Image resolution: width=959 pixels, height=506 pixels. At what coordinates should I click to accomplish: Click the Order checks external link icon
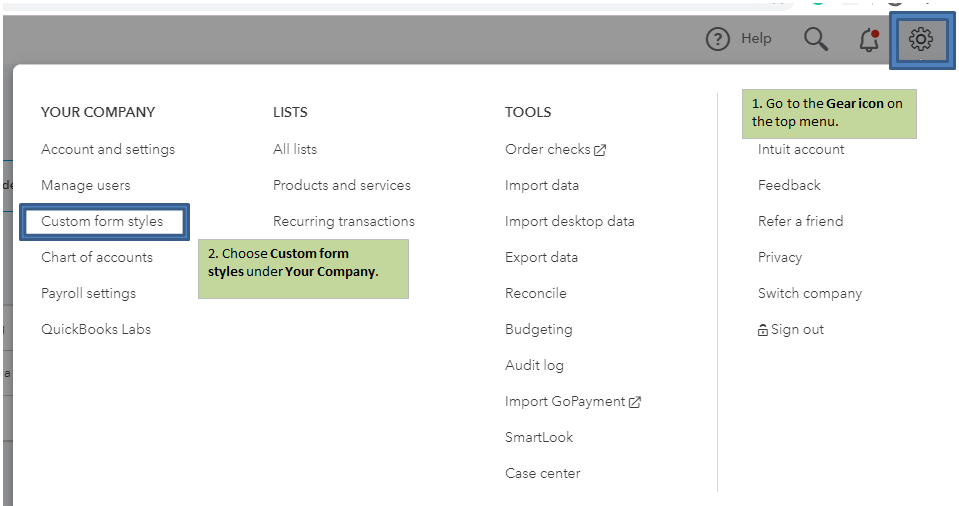[600, 150]
